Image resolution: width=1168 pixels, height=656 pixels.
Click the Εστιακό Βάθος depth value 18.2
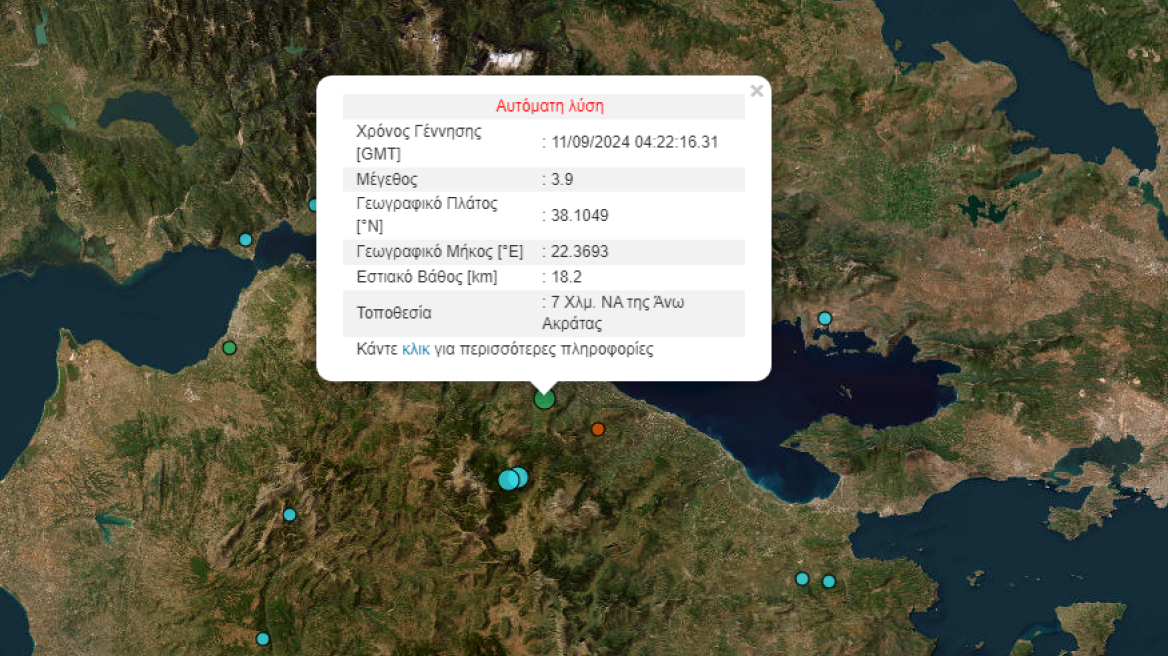(x=563, y=276)
